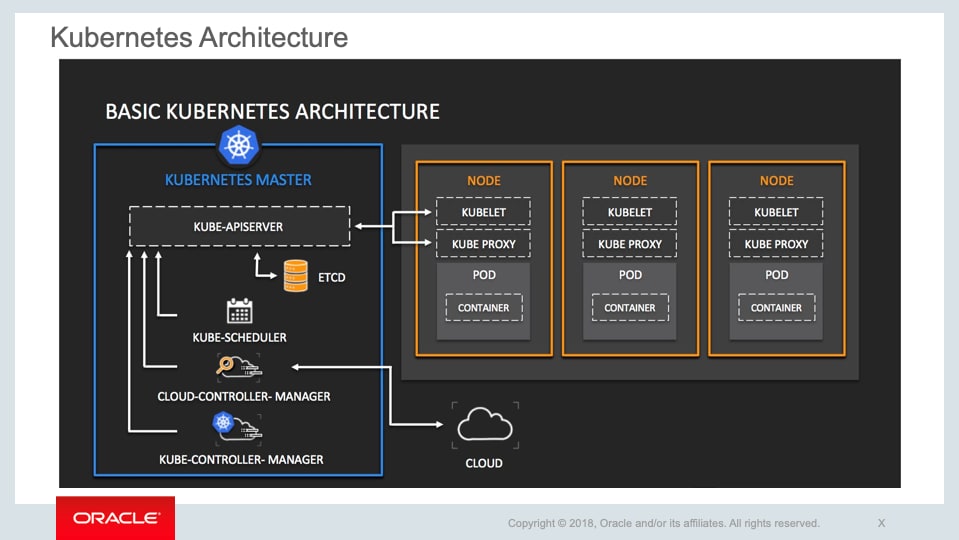The image size is (959, 540).
Task: Select the KUBELET box in the last node
Action: [776, 212]
